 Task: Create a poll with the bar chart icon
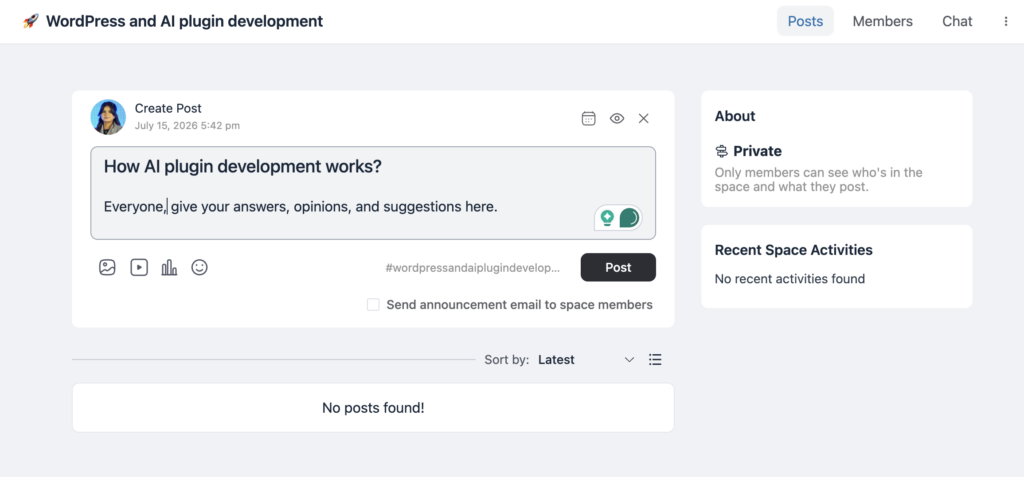coord(169,267)
